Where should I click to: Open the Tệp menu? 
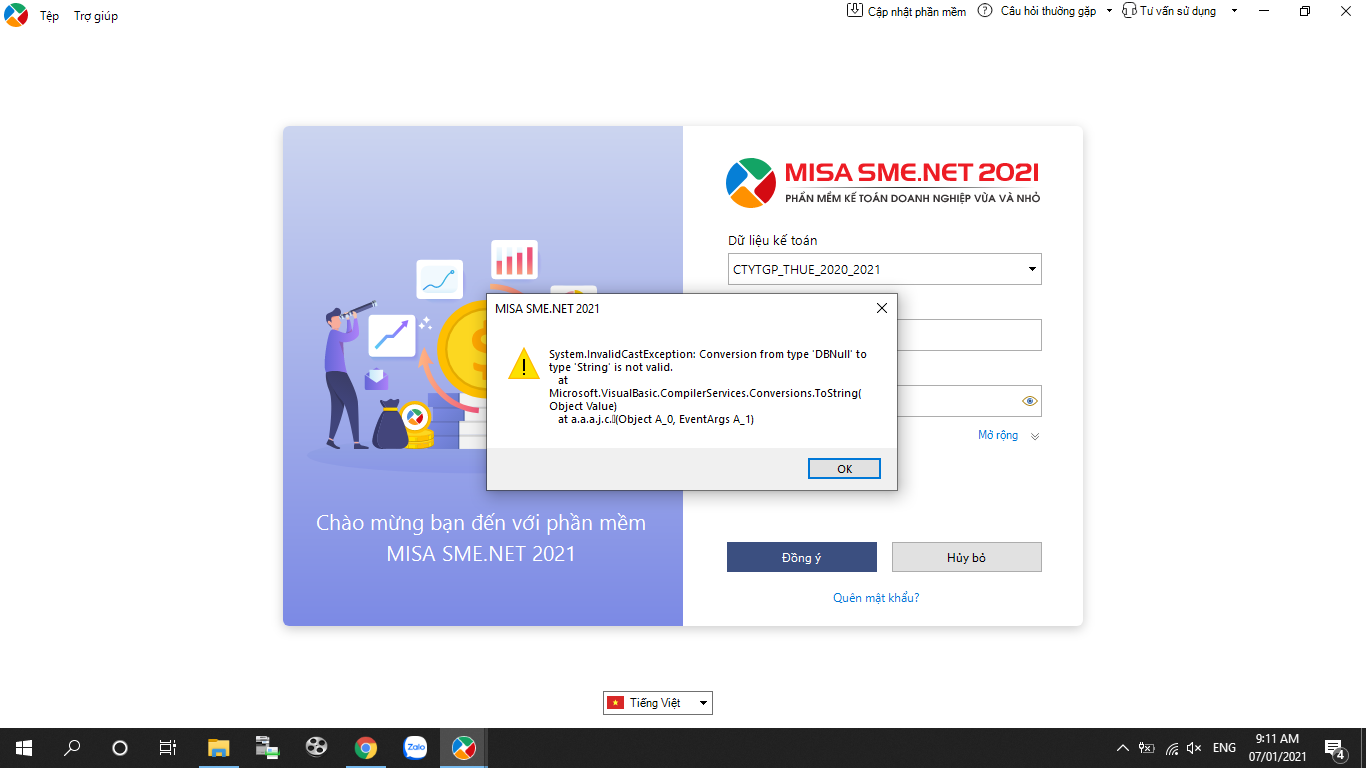click(x=49, y=16)
